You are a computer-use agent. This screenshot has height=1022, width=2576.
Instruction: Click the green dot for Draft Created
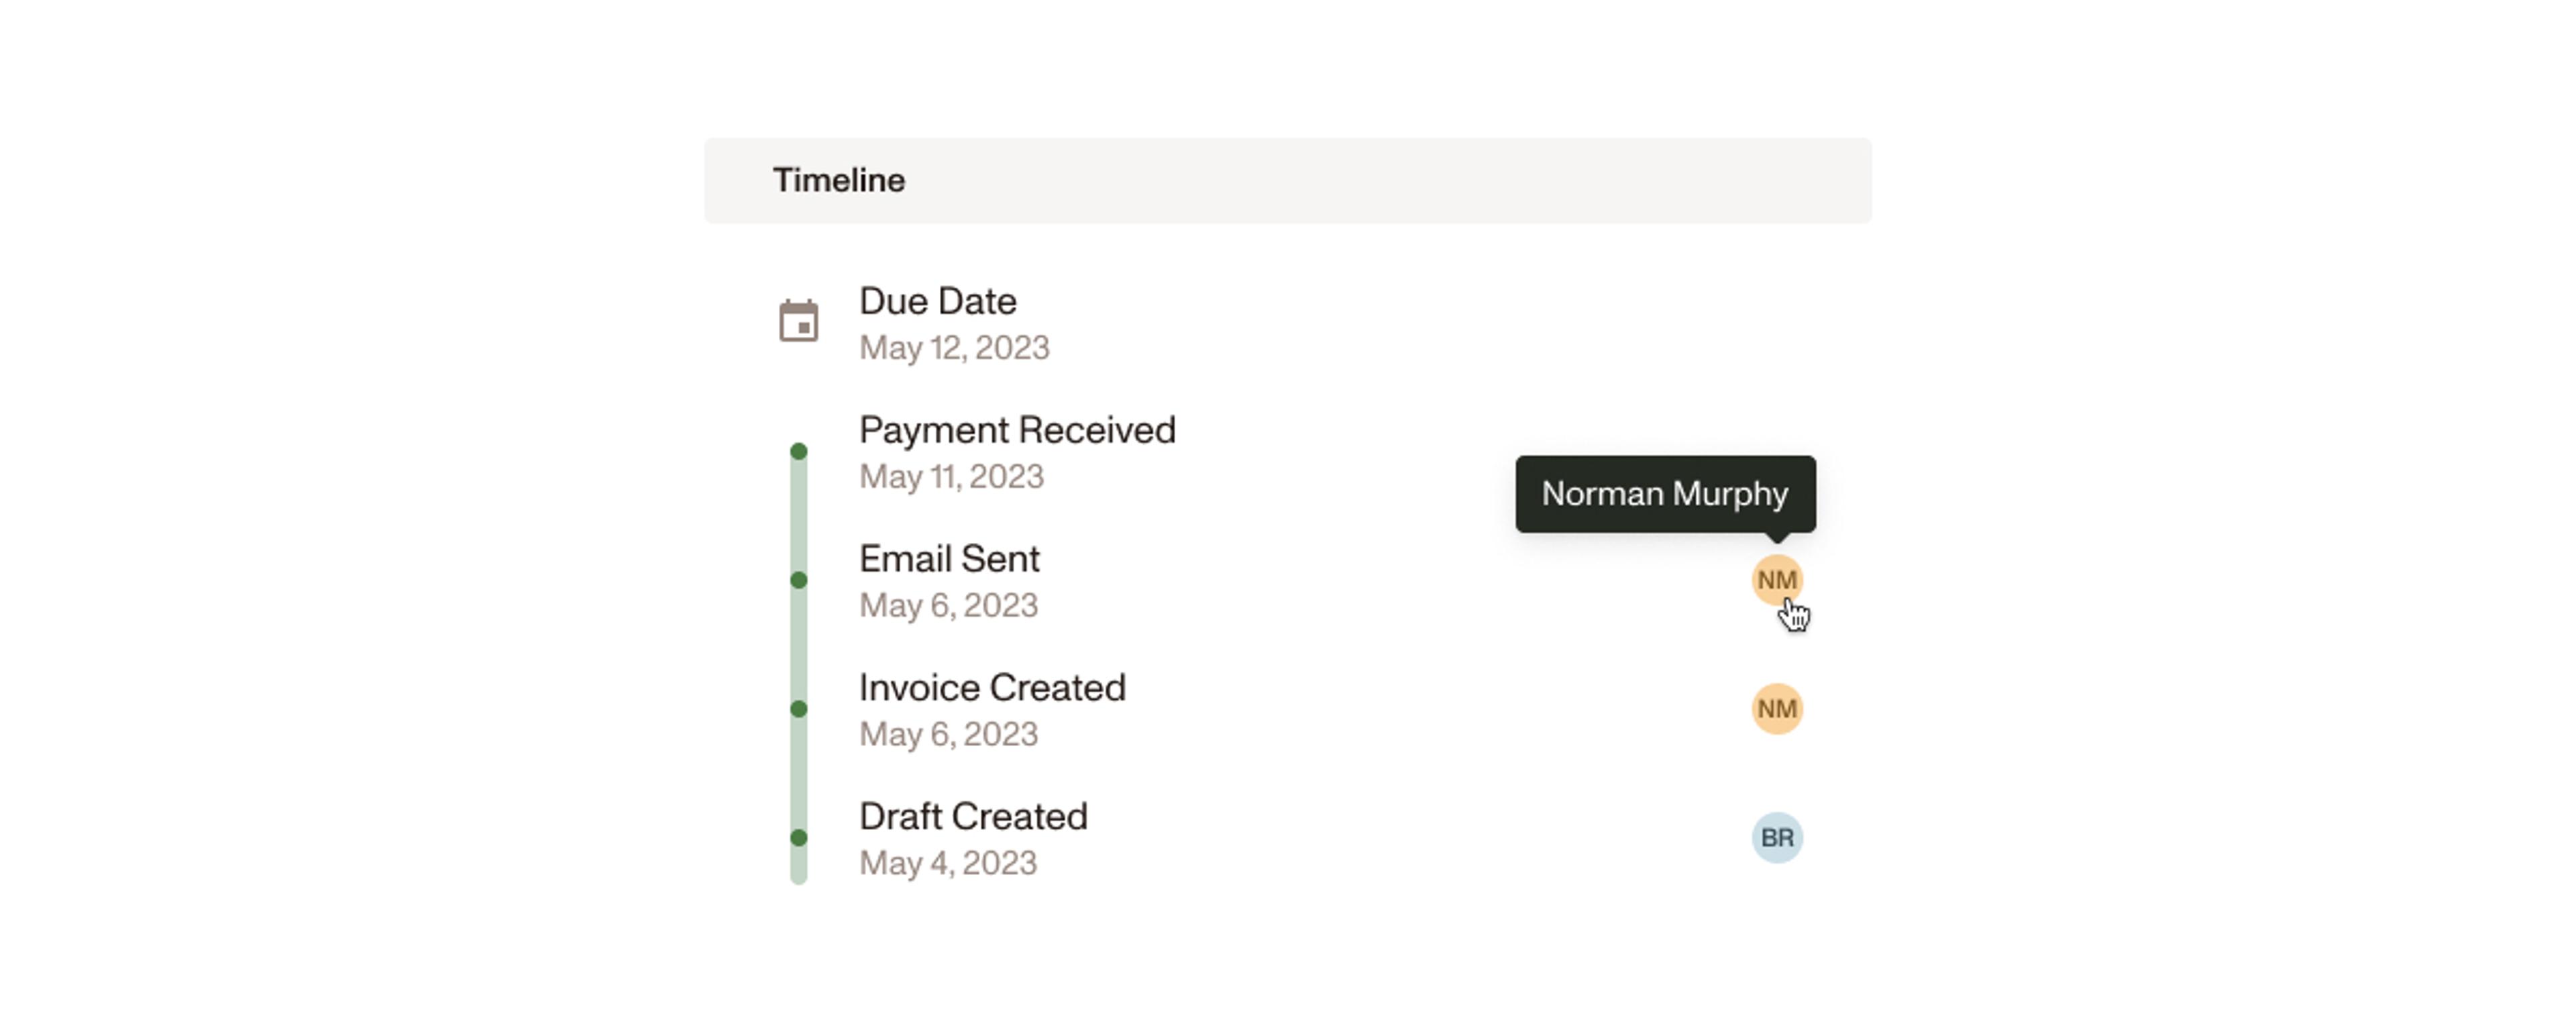(x=798, y=838)
